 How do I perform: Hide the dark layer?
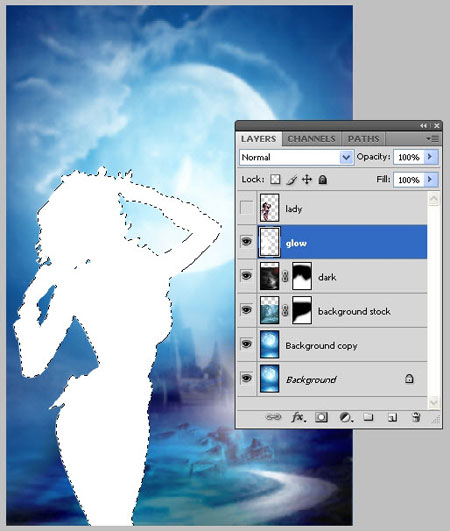246,276
